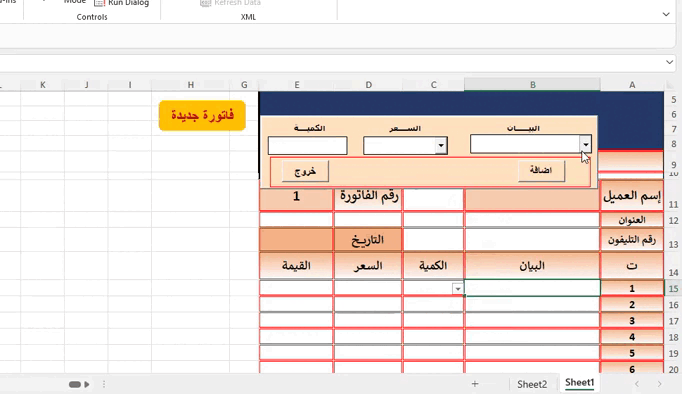This screenshot has height=394, width=682.
Task: Click the previous sheet navigation arrow
Action: point(637,384)
